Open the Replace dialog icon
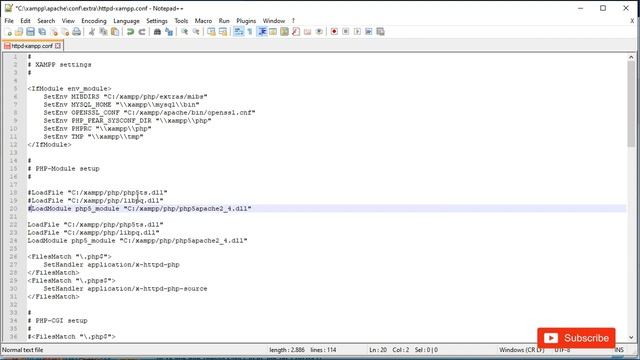This screenshot has width=640, height=360. tap(169, 32)
